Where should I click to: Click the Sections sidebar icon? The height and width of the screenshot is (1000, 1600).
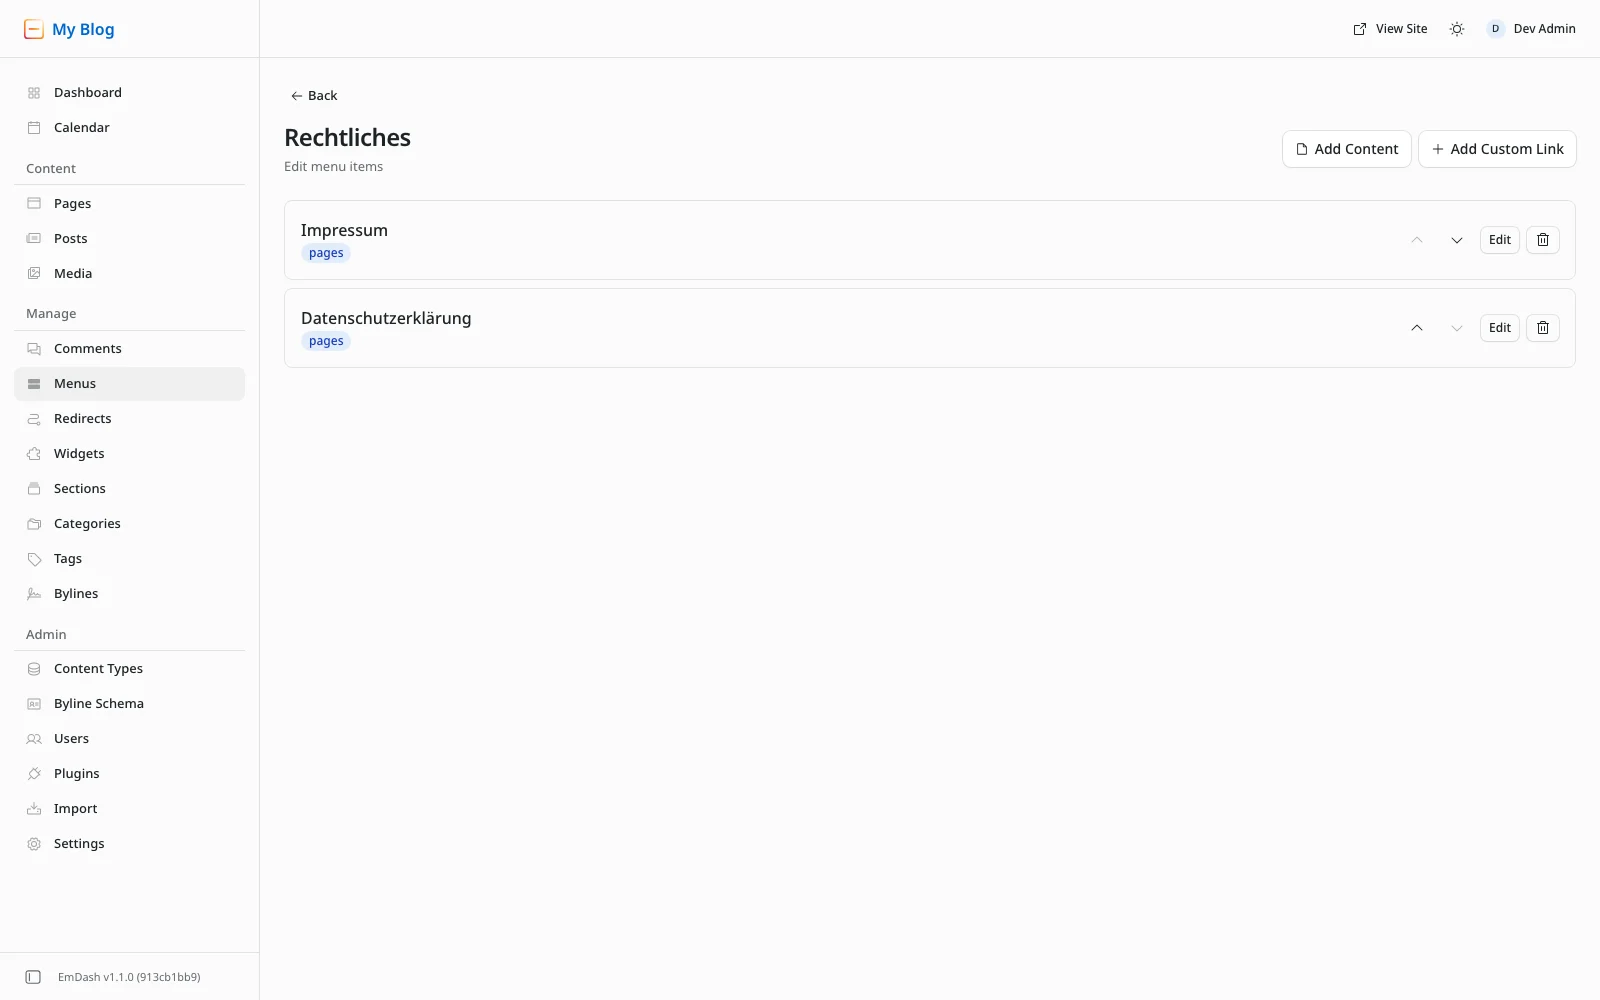34,489
